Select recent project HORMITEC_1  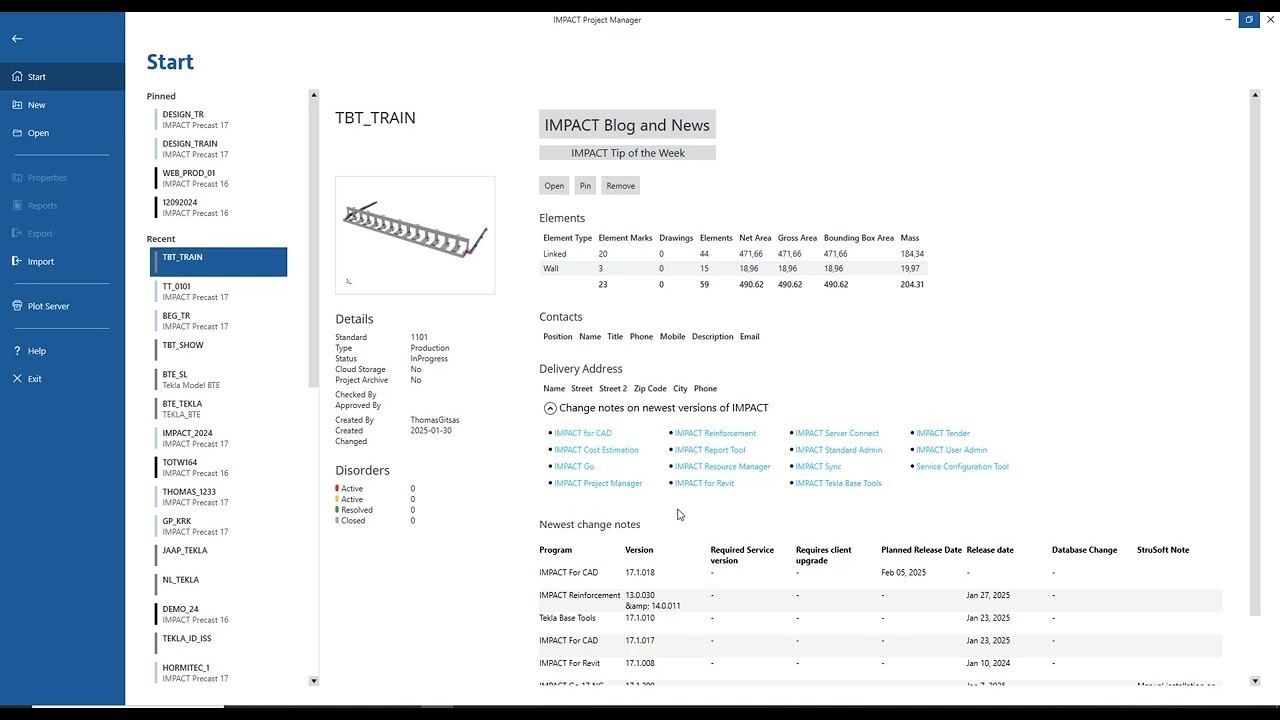218,672
